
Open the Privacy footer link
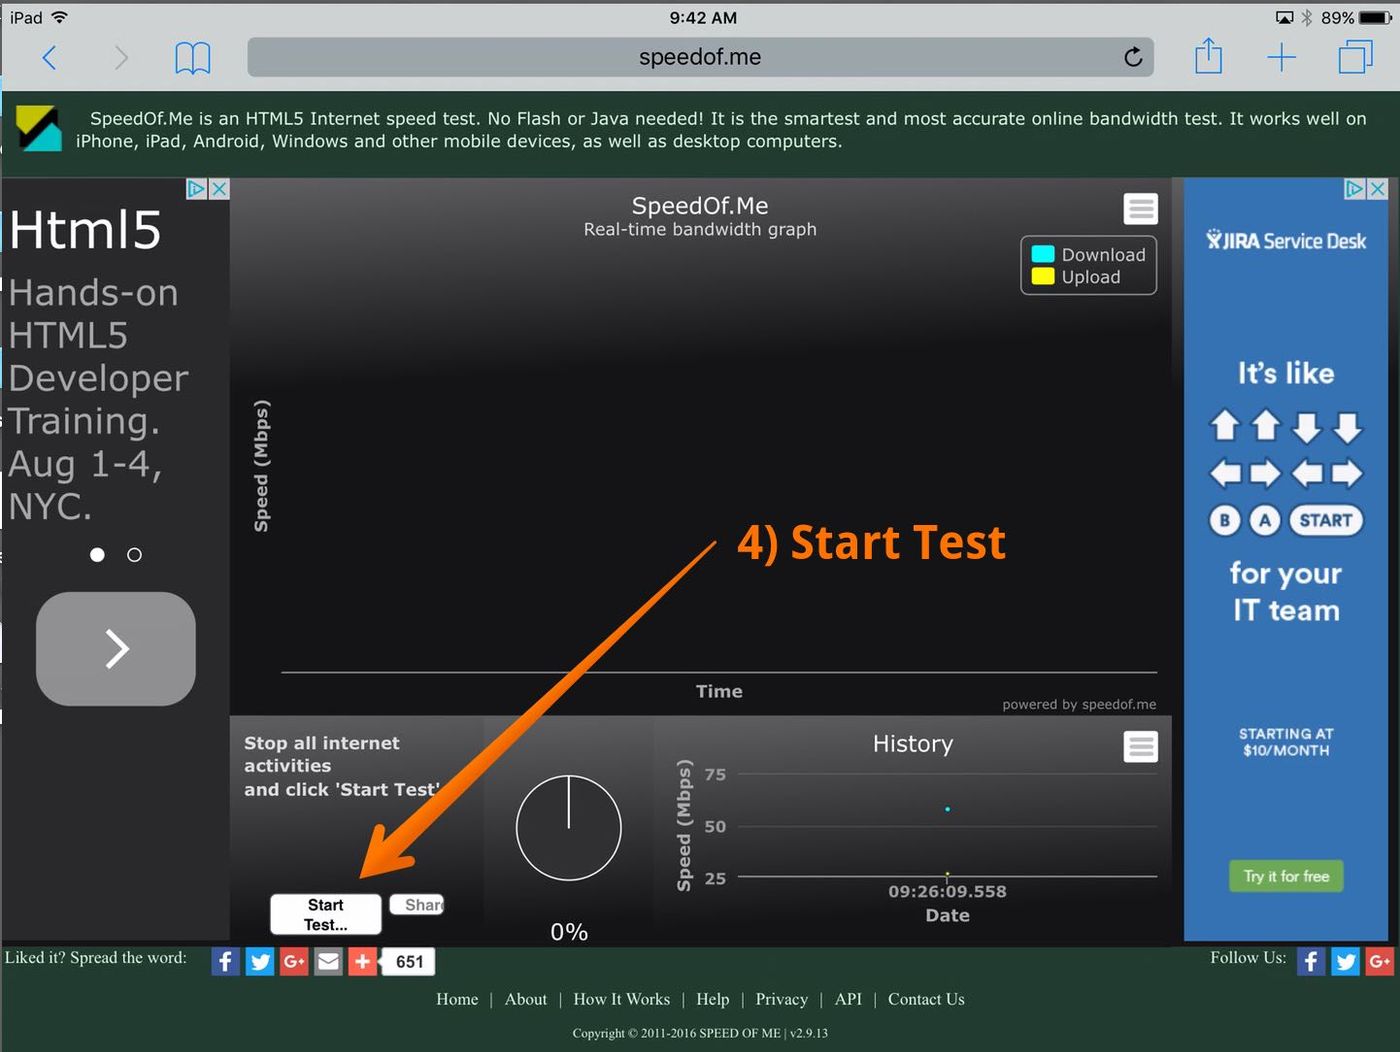[x=782, y=999]
